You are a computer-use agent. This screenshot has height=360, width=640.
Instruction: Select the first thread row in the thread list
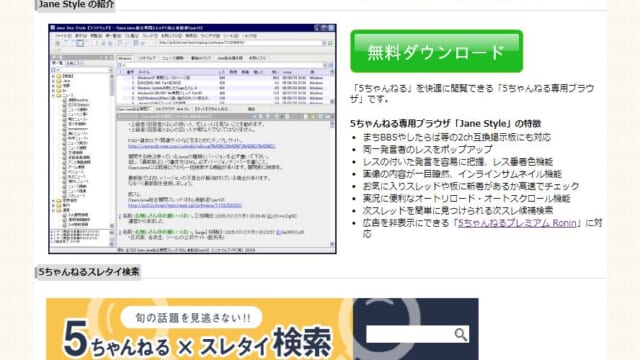(x=224, y=78)
